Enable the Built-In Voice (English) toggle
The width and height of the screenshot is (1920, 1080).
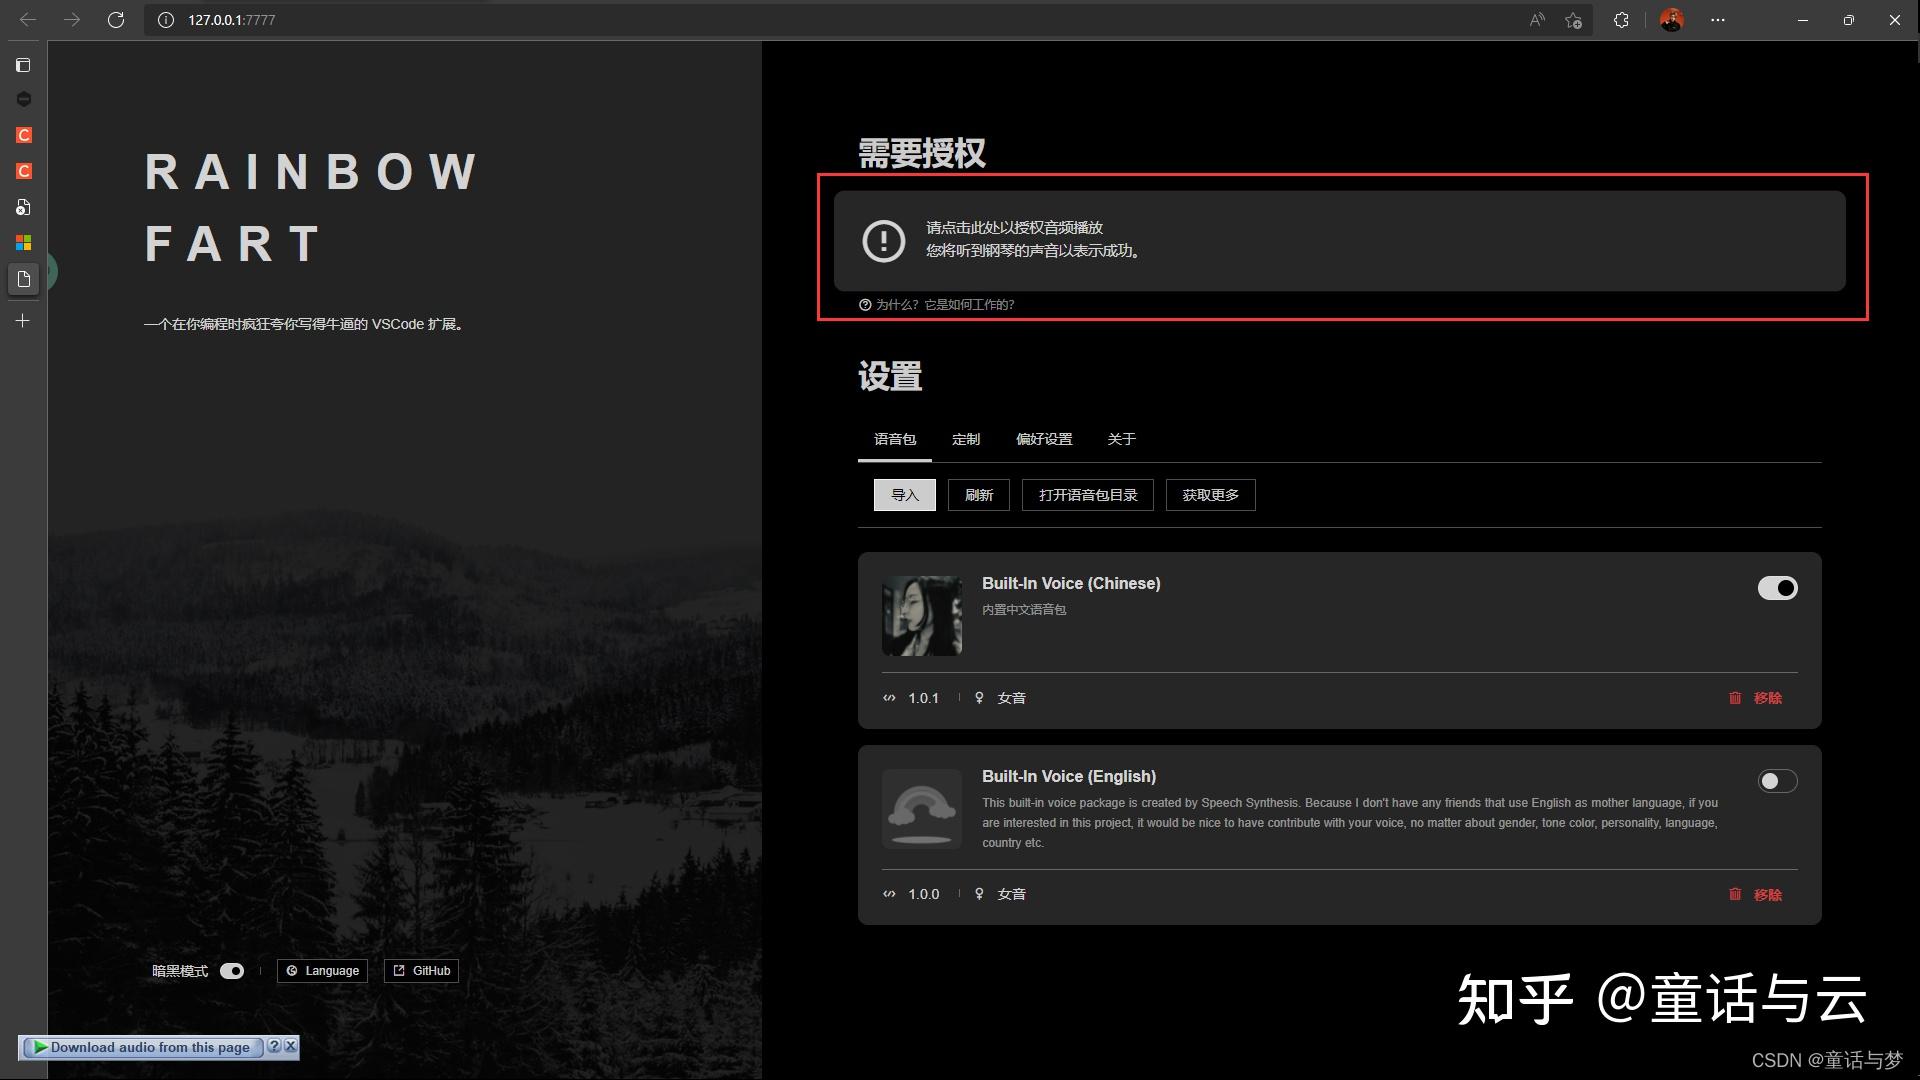tap(1777, 781)
